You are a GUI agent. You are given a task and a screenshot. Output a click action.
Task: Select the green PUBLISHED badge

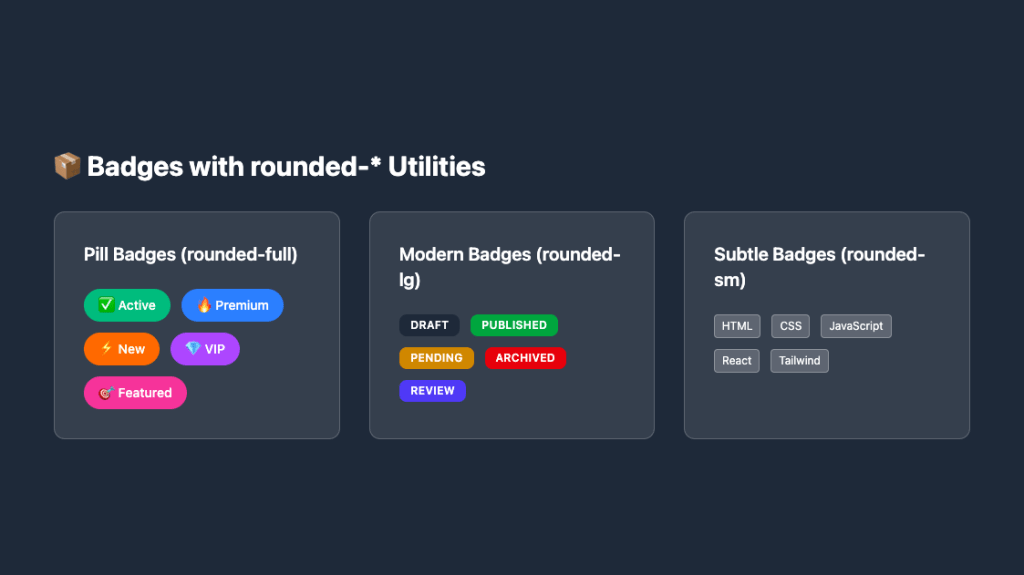(x=514, y=325)
